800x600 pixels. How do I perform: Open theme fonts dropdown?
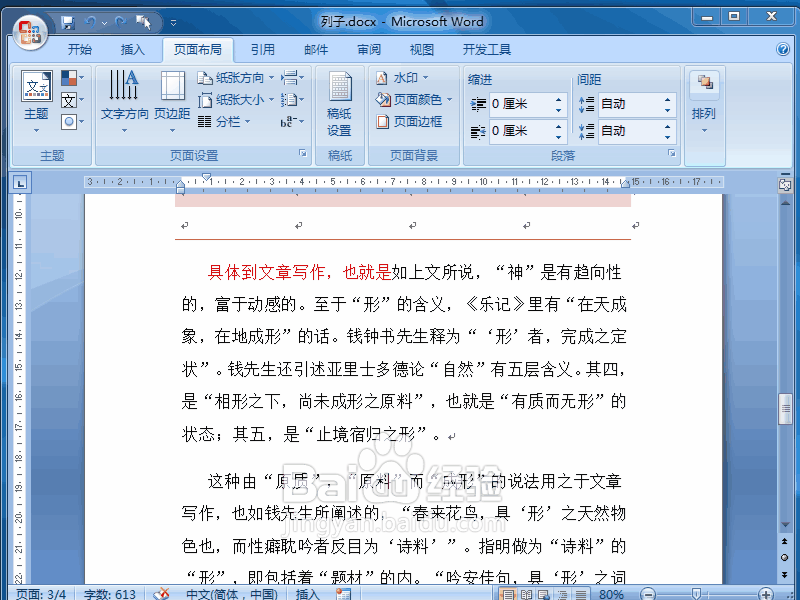[72, 100]
